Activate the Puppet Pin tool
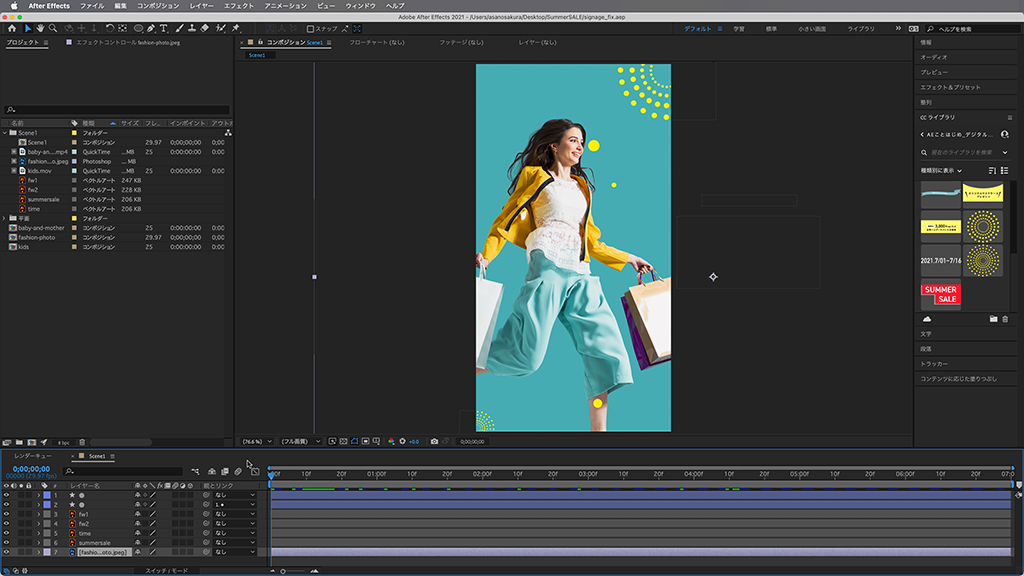Viewport: 1024px width, 576px height. 235,29
